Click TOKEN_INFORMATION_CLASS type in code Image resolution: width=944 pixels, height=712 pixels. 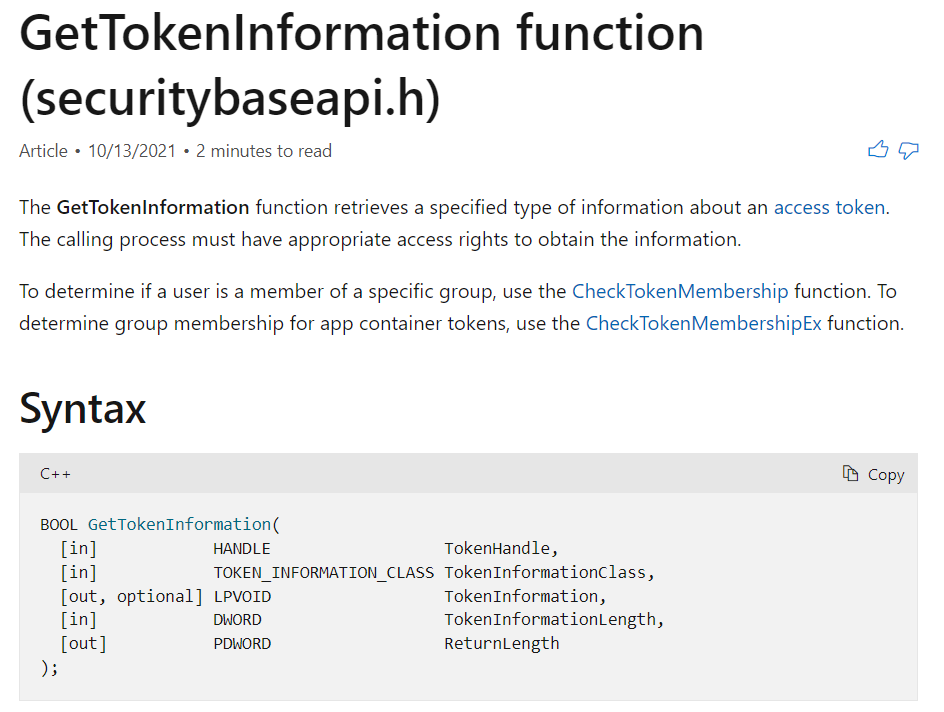click(x=323, y=572)
